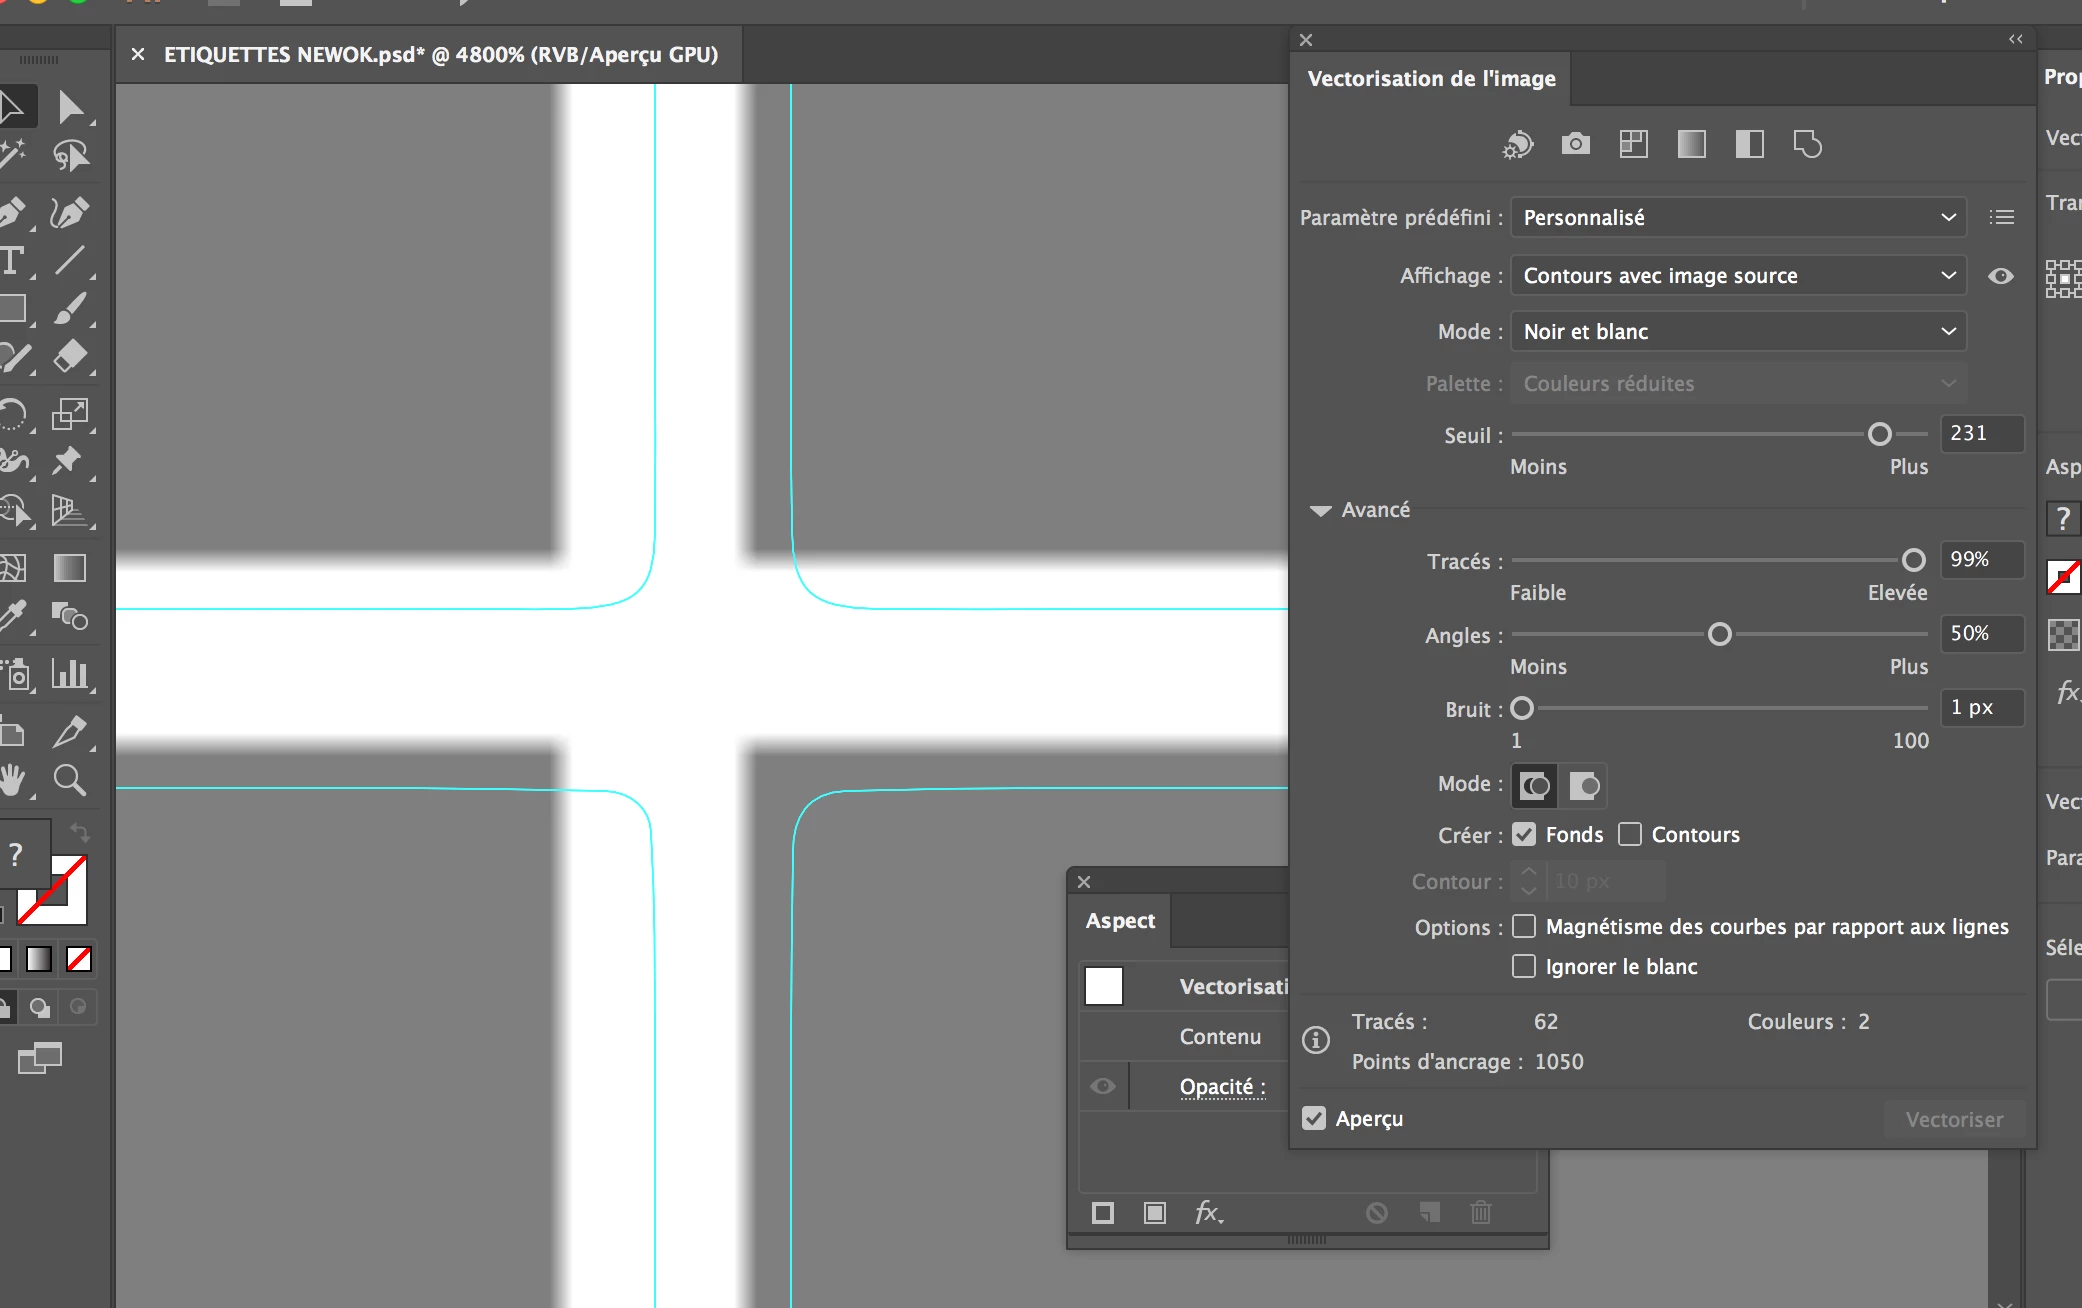Click the Black and White preset icon
The height and width of the screenshot is (1308, 2082).
[x=1750, y=144]
